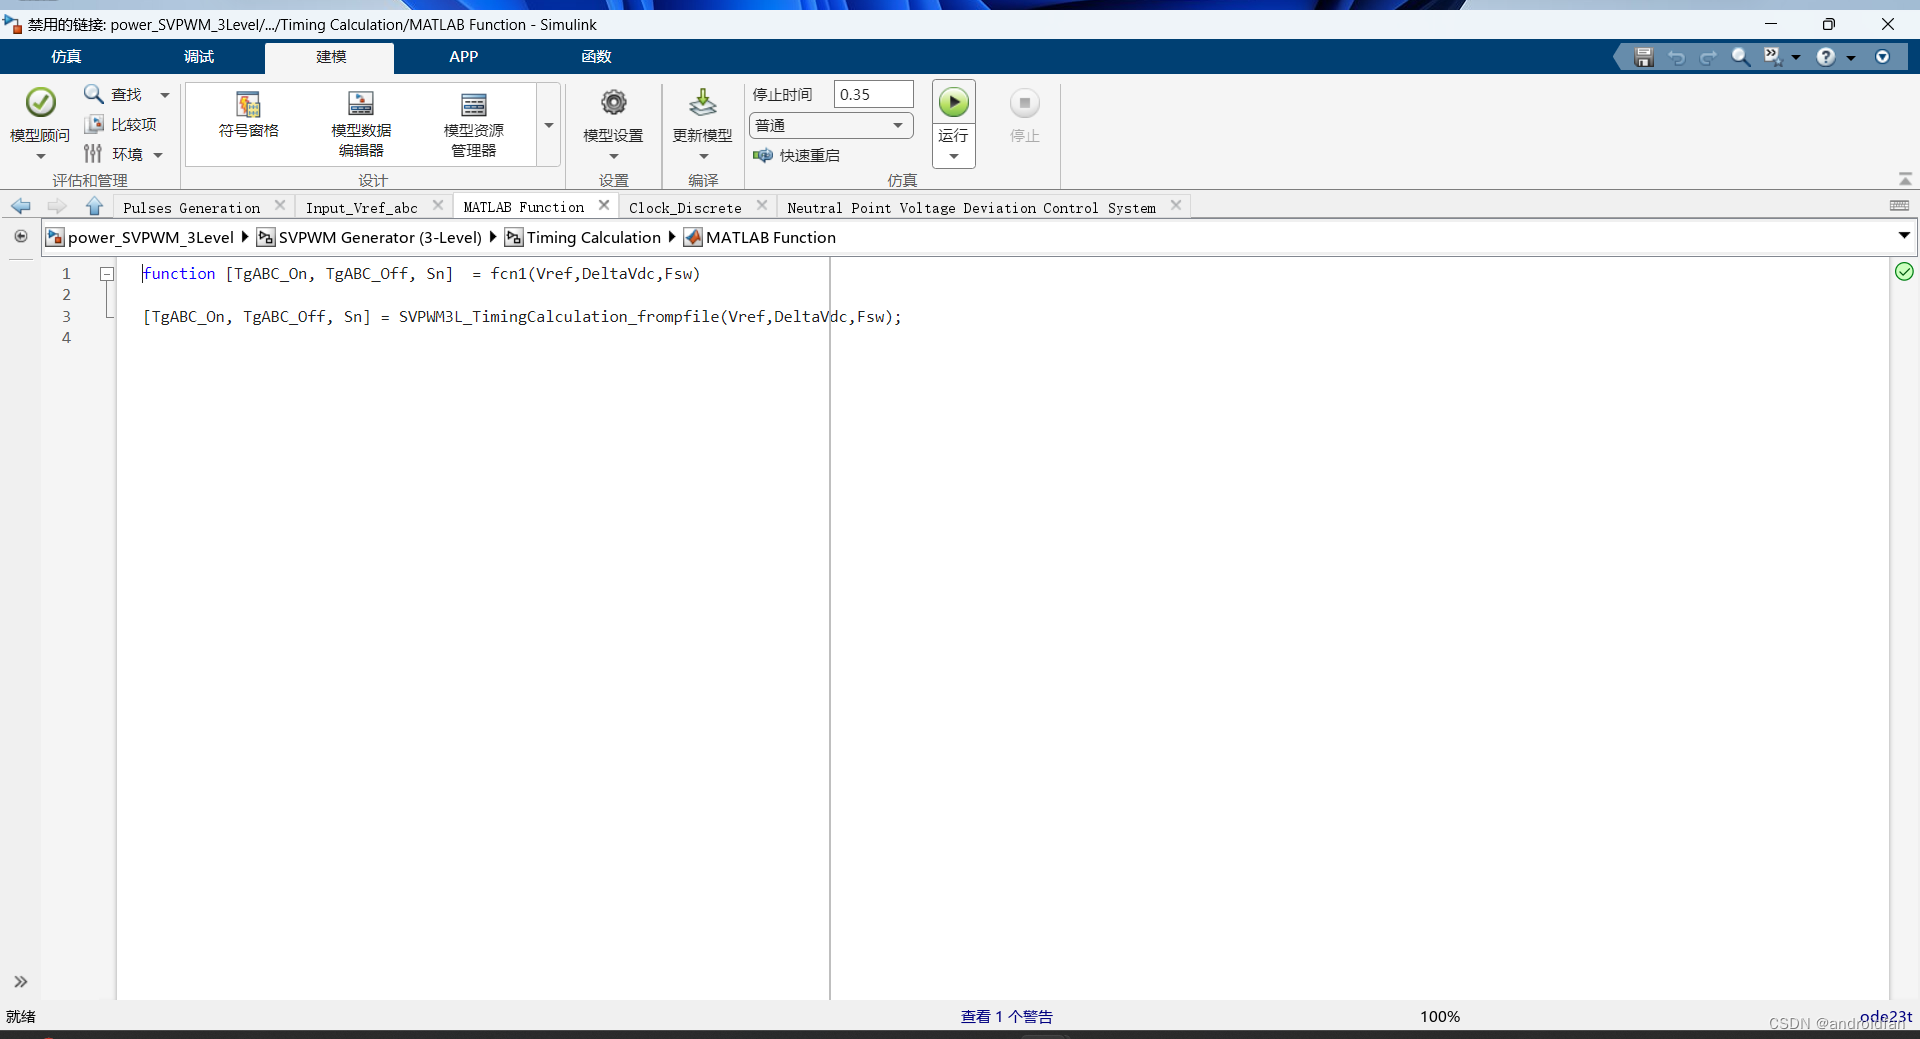1920x1039 pixels.
Task: Expand the 模型设置 dropdown arrow
Action: click(613, 157)
